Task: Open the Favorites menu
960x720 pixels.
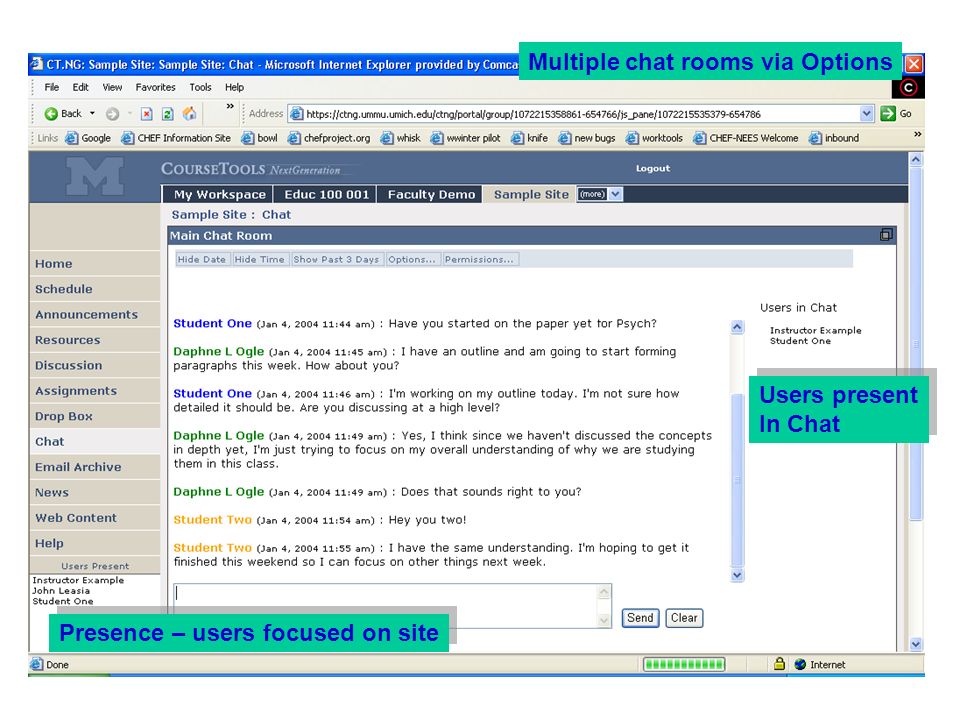Action: (x=156, y=88)
